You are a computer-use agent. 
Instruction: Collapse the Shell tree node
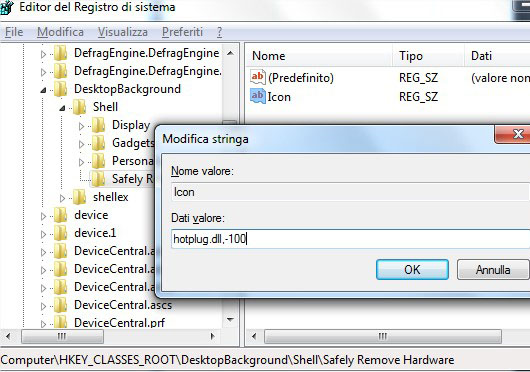click(x=62, y=108)
